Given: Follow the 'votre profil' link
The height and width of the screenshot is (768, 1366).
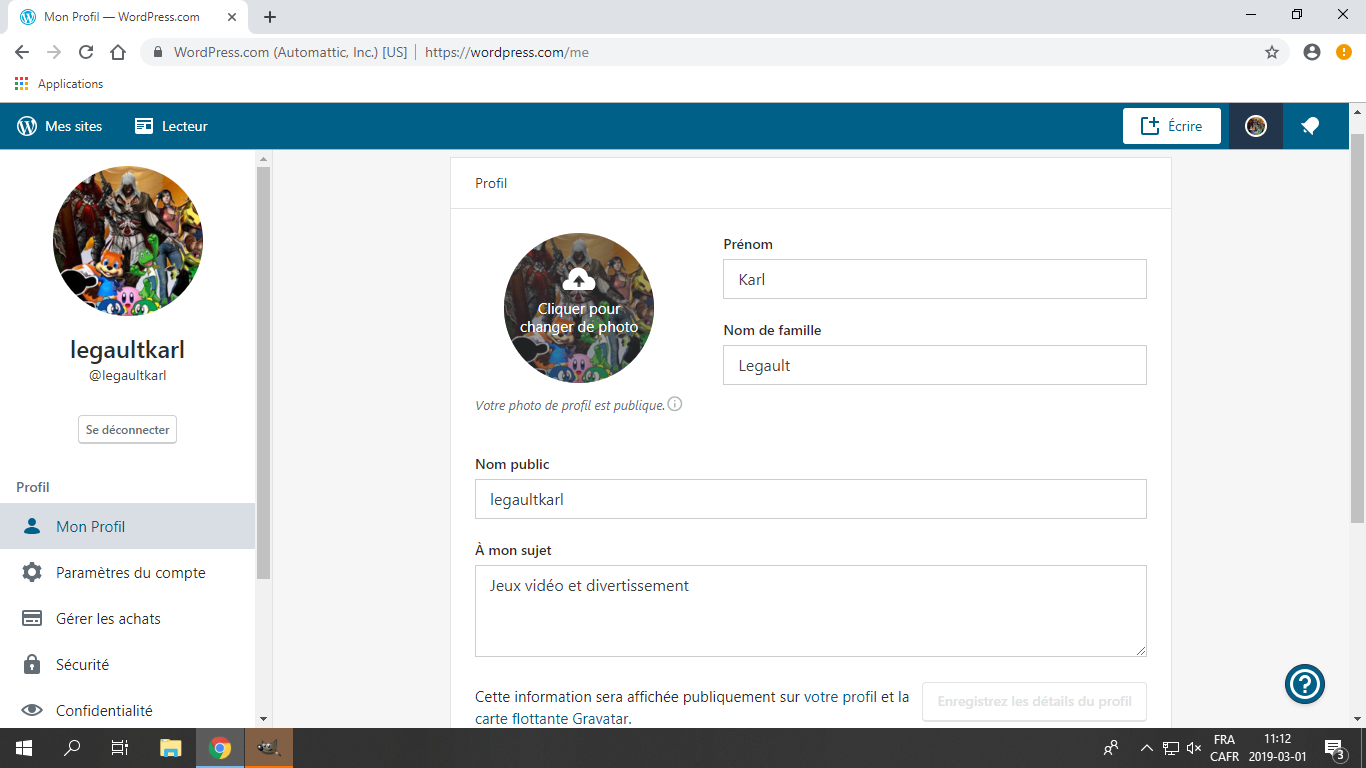Looking at the screenshot, I should (x=840, y=697).
